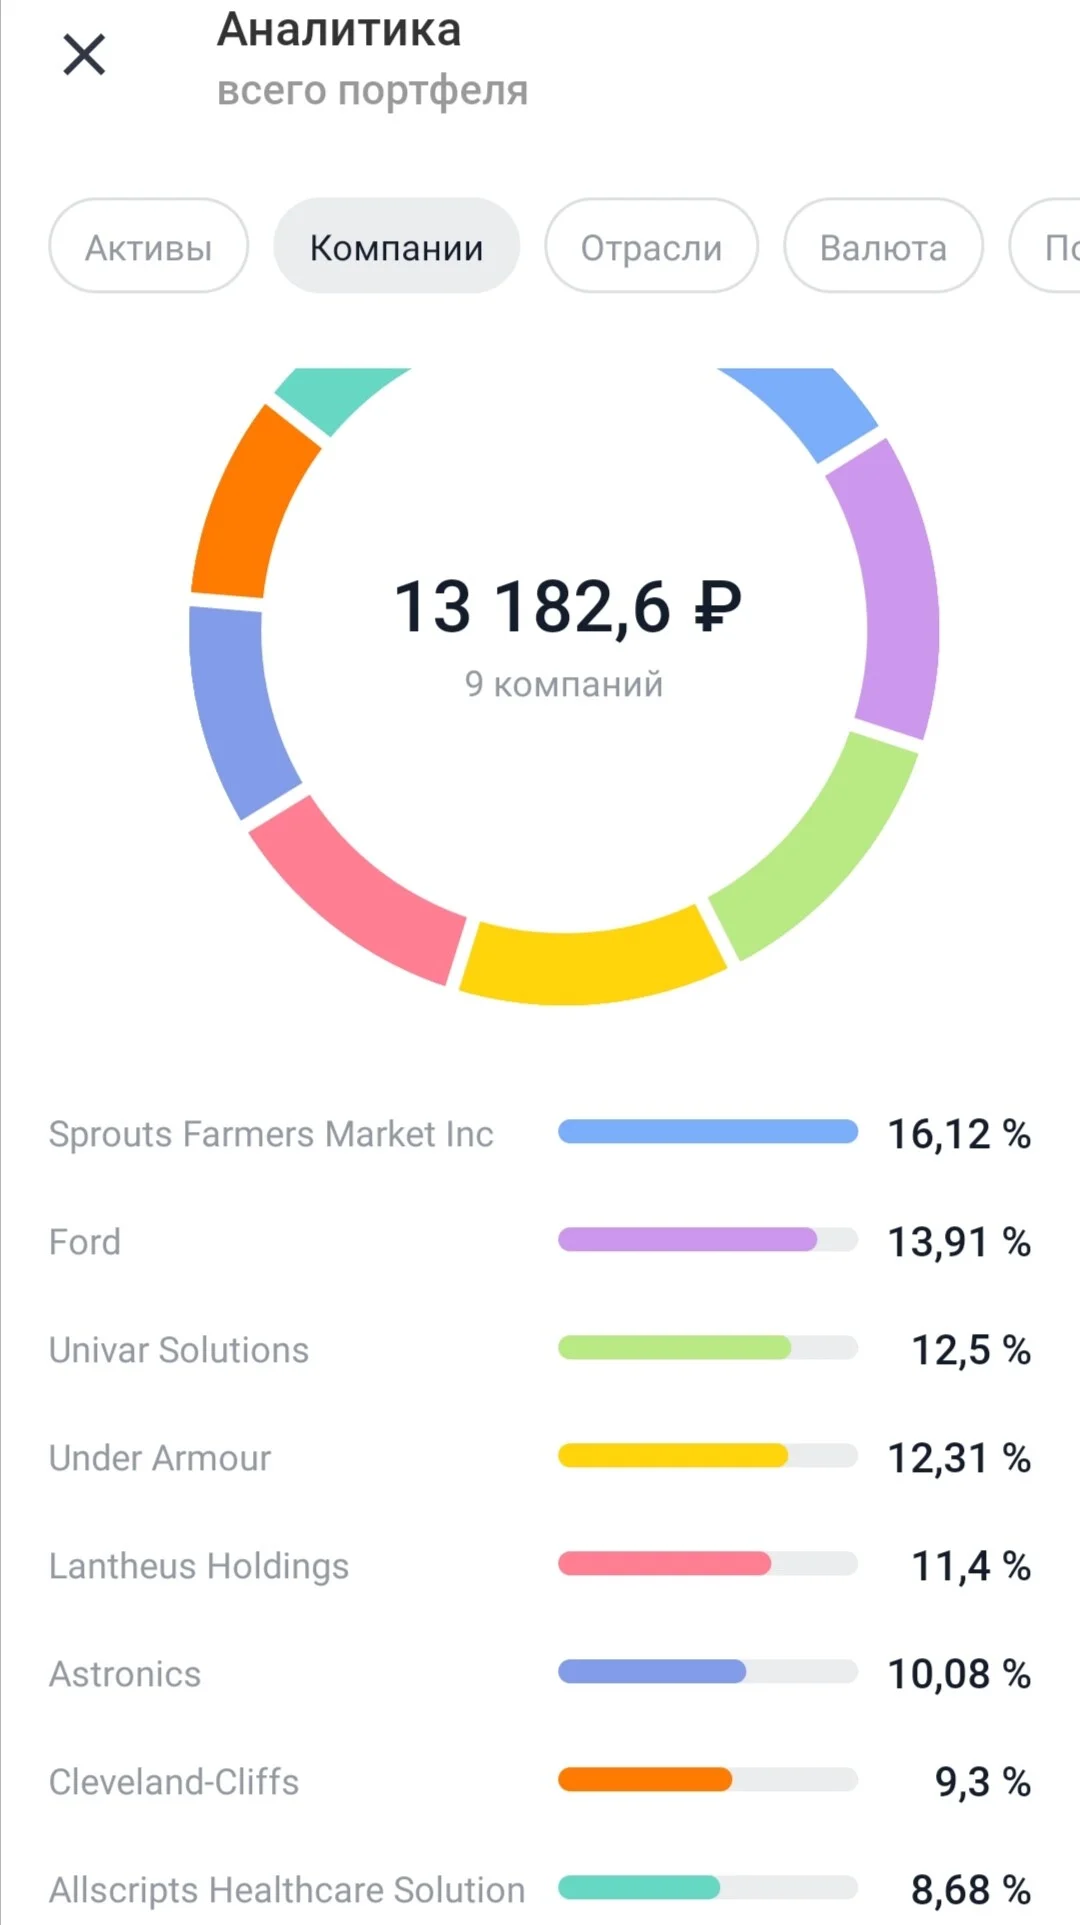Viewport: 1080px width, 1925px height.
Task: Click the Аналитика page title
Action: click(339, 30)
